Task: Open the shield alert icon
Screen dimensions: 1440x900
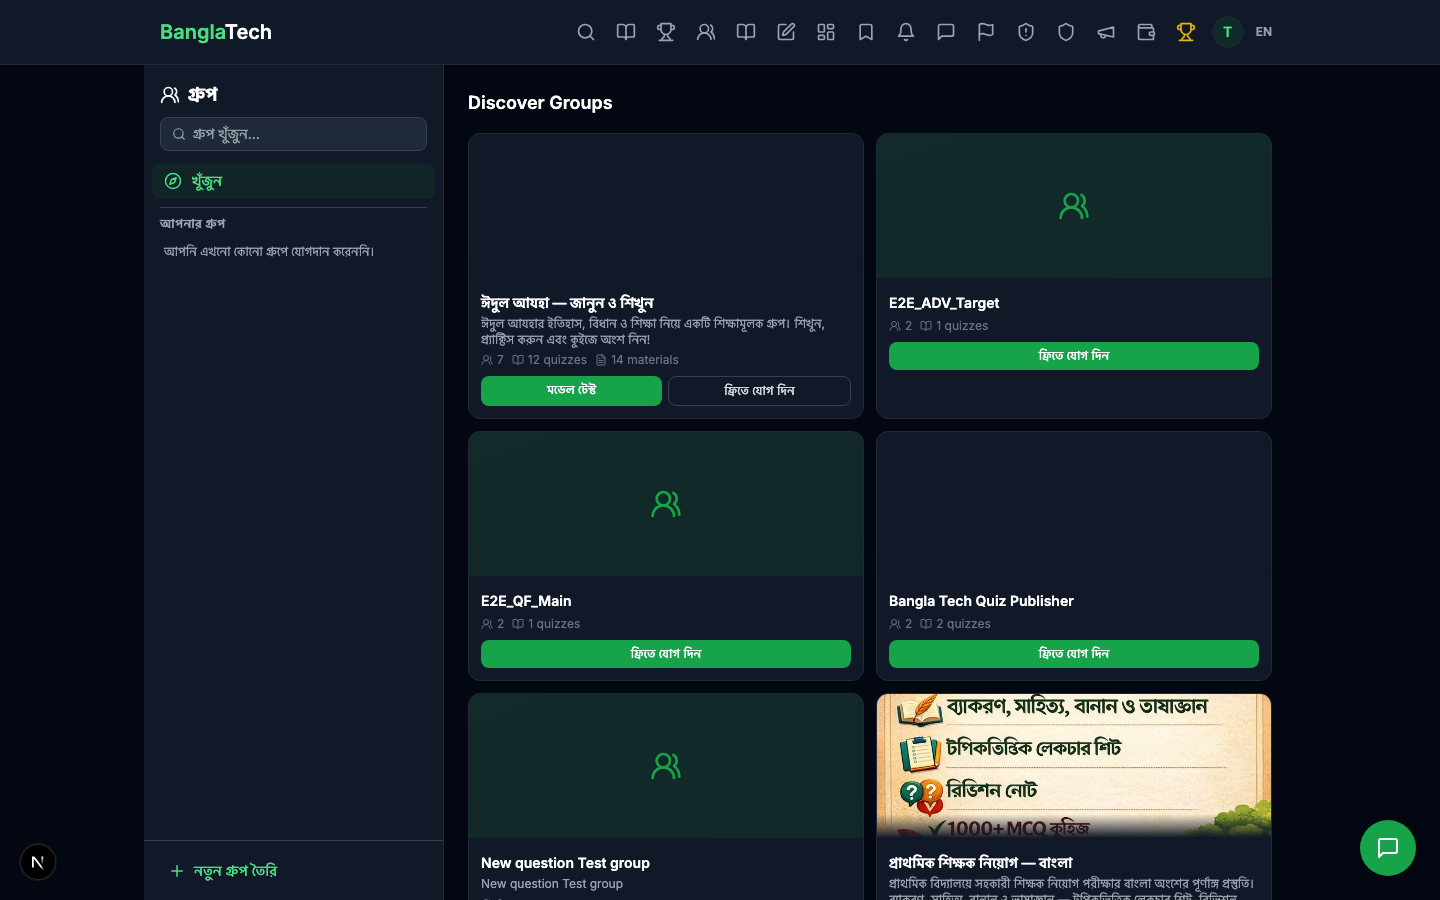Action: point(1026,32)
